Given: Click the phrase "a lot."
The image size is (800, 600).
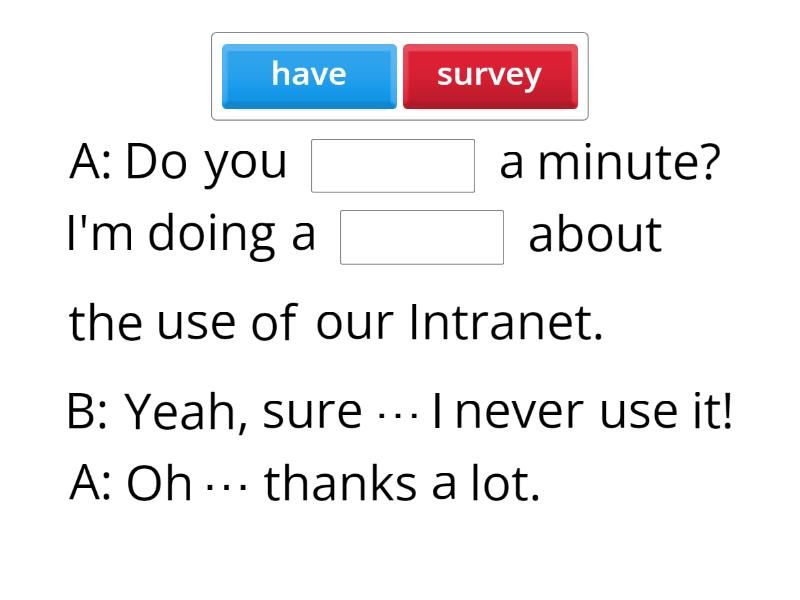Looking at the screenshot, I should pyautogui.click(x=486, y=484).
